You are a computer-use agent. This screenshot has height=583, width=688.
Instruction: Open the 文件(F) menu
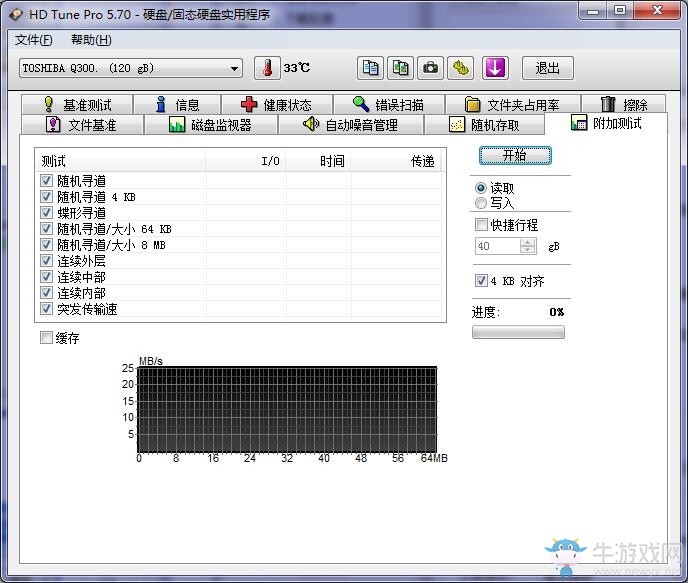coord(33,40)
